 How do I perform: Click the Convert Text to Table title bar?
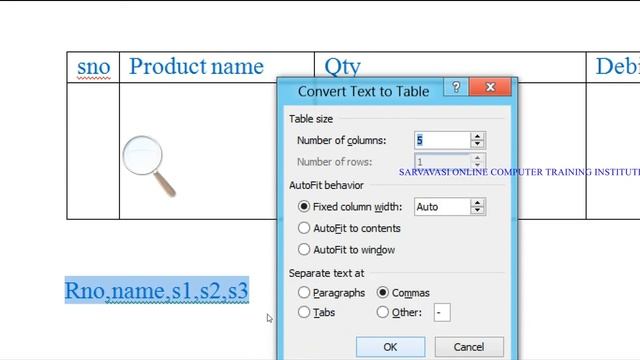click(363, 91)
